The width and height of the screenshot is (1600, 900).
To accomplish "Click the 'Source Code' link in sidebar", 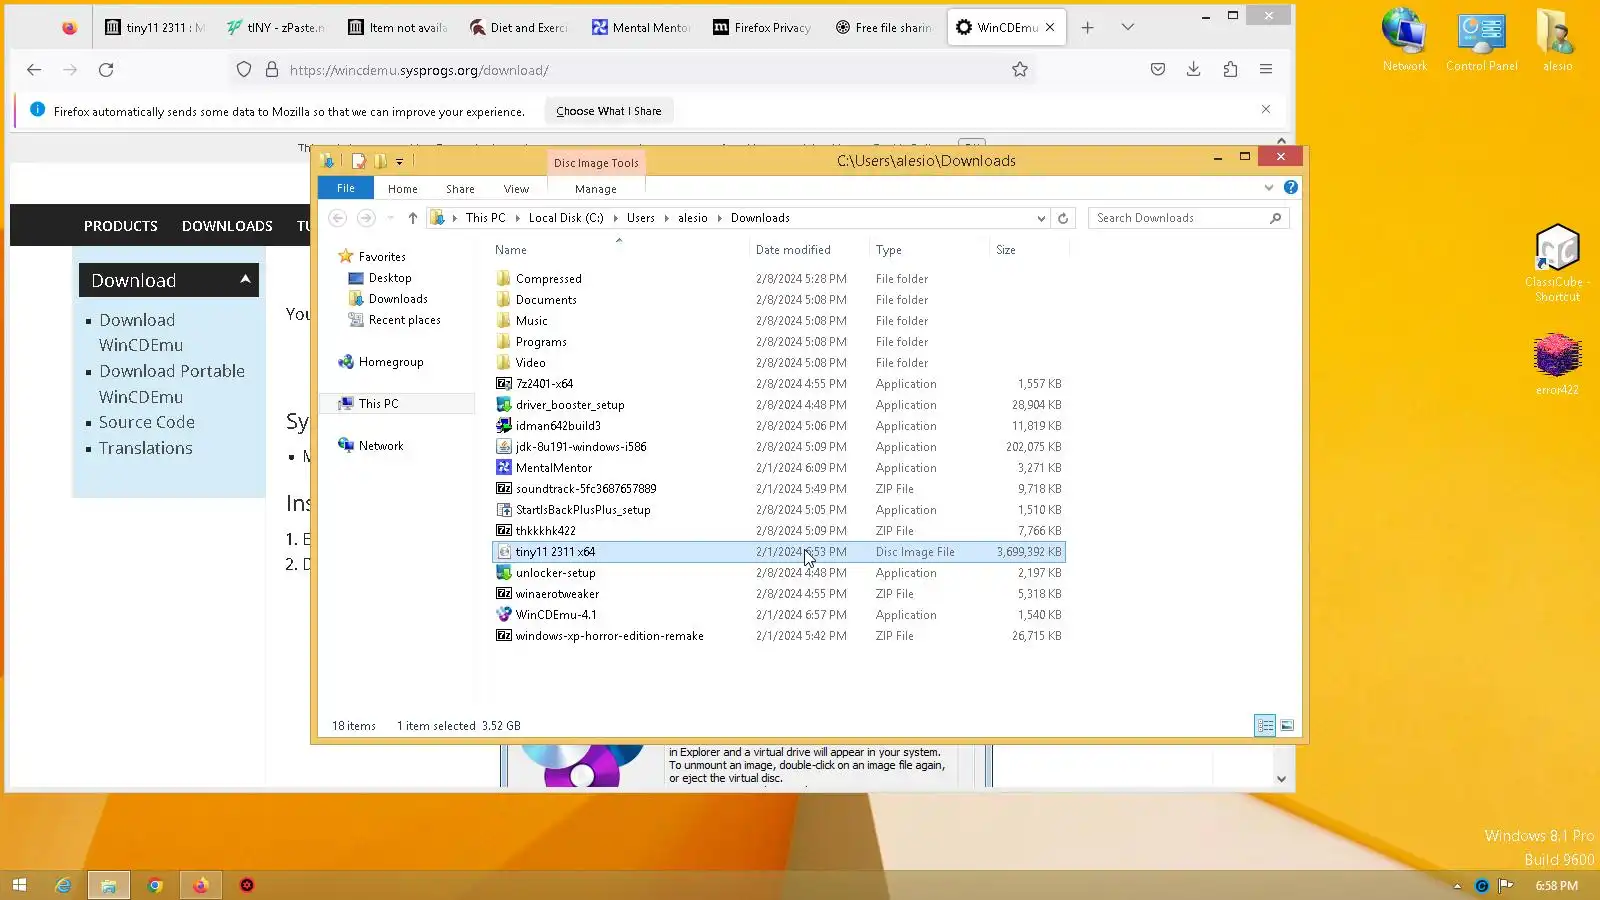I will tap(147, 423).
